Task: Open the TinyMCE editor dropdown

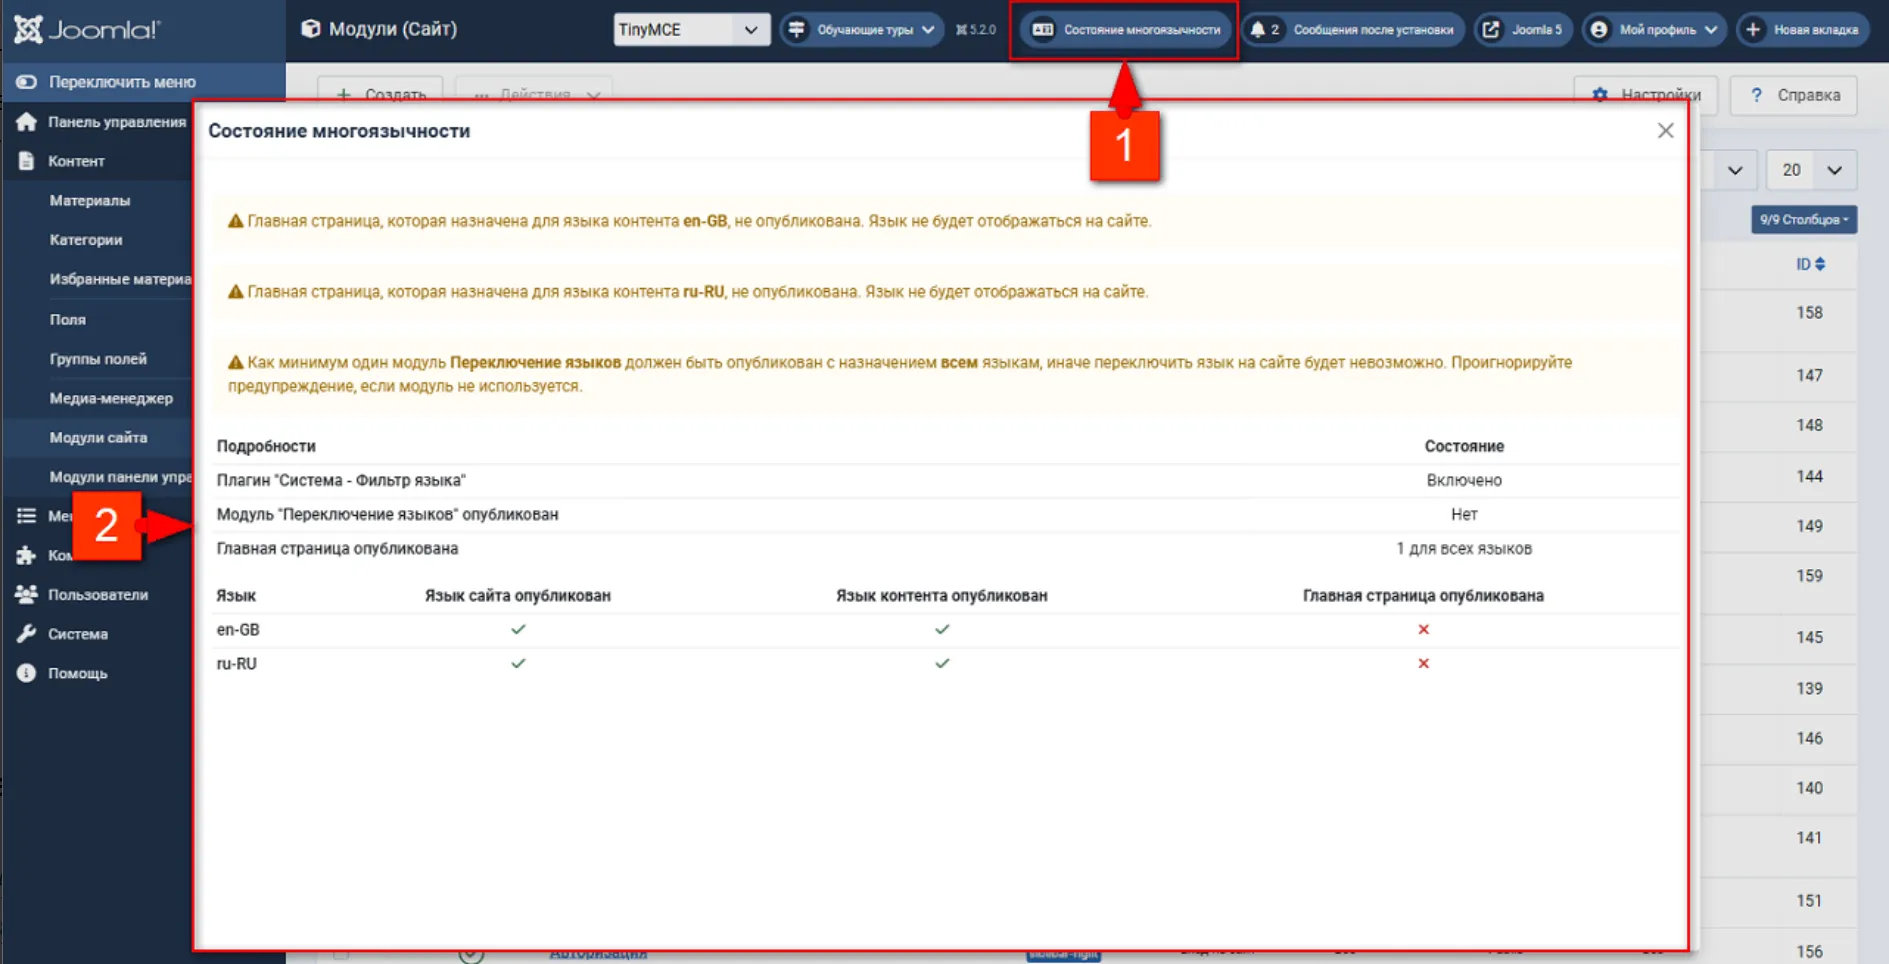Action: point(691,30)
